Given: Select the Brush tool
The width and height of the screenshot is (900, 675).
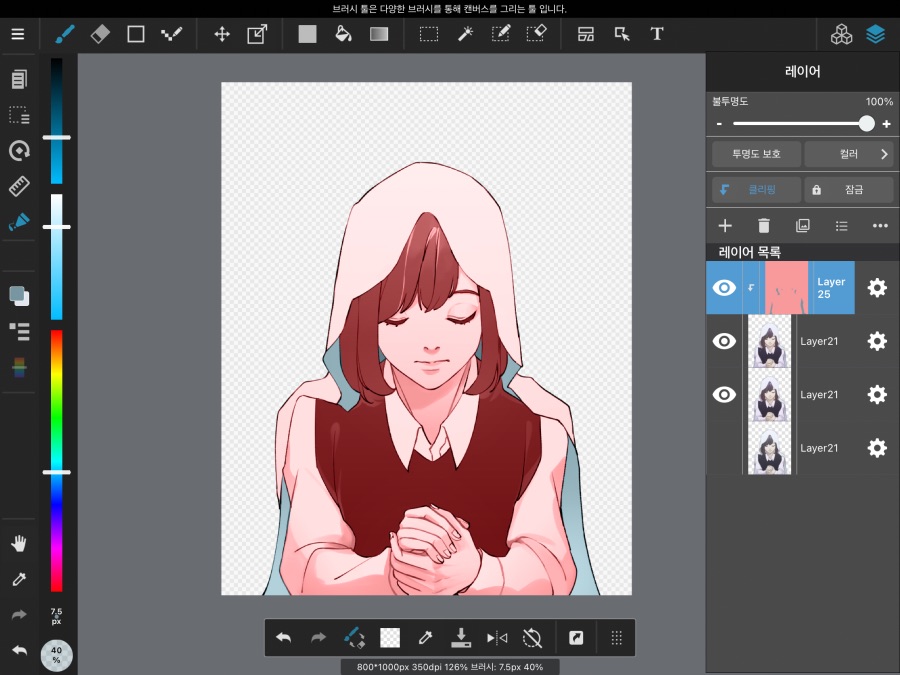Looking at the screenshot, I should pyautogui.click(x=64, y=33).
